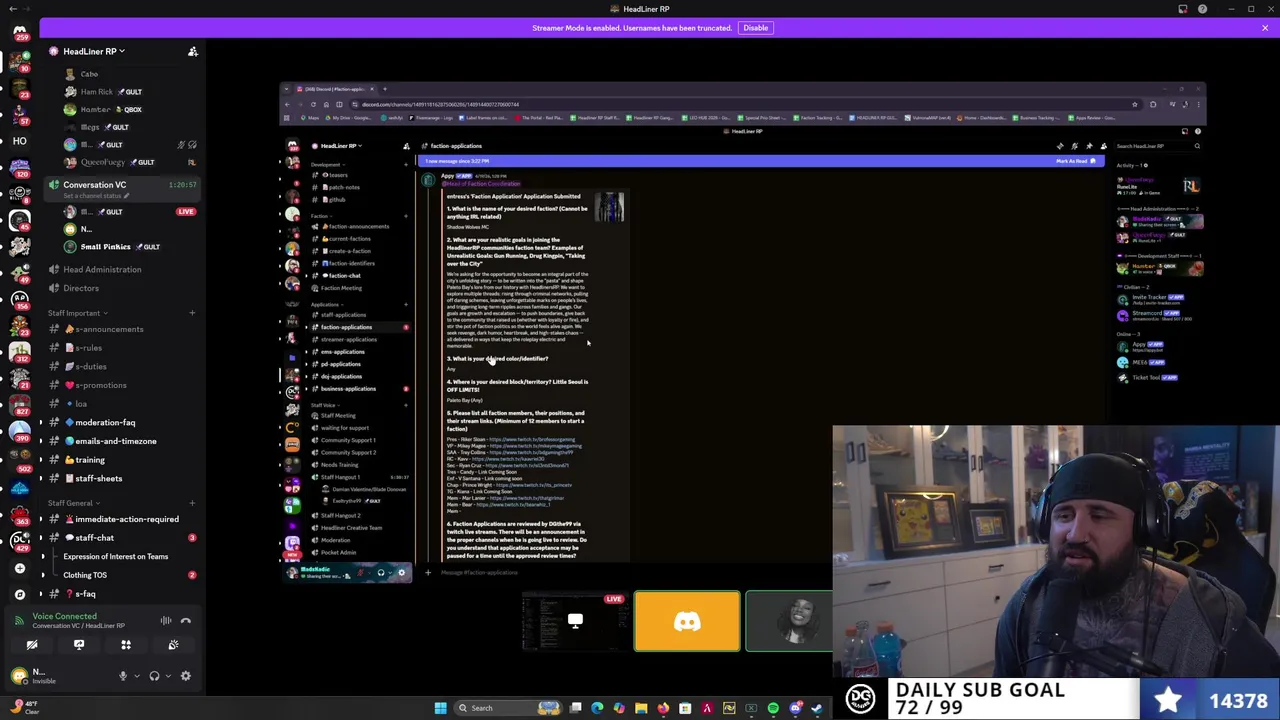Screen dimensions: 1280x720
Task: Open the server icon with the 363 badge
Action: pos(19,516)
